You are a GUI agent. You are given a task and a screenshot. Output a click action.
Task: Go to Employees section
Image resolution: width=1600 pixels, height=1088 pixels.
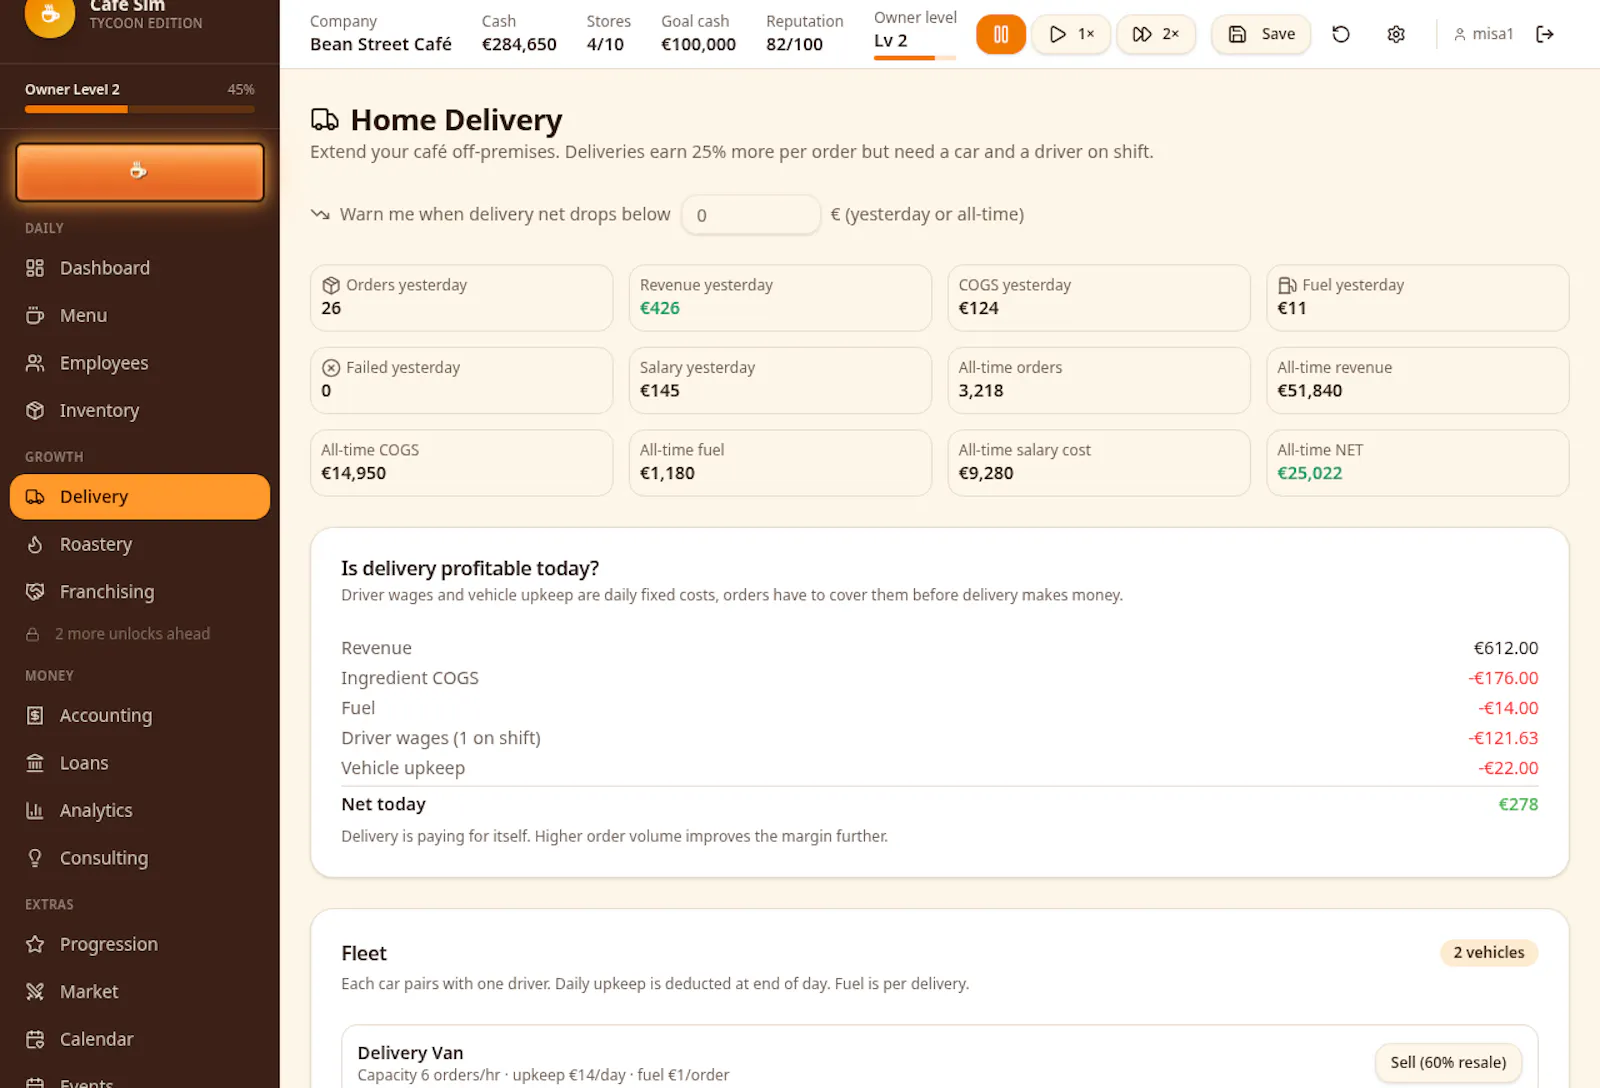pyautogui.click(x=140, y=363)
